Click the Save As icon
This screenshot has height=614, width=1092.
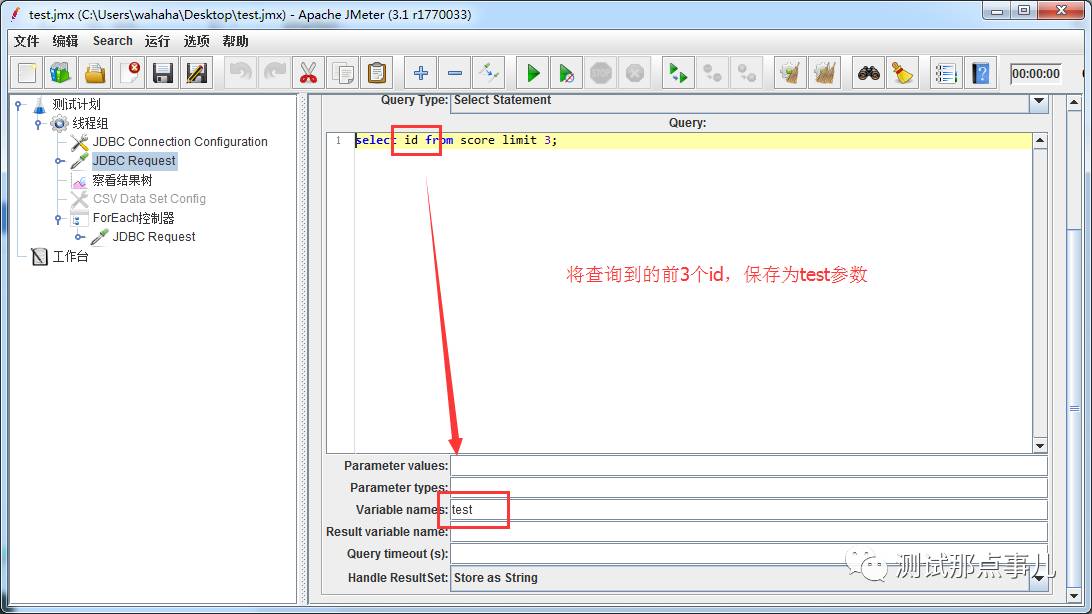[x=197, y=72]
